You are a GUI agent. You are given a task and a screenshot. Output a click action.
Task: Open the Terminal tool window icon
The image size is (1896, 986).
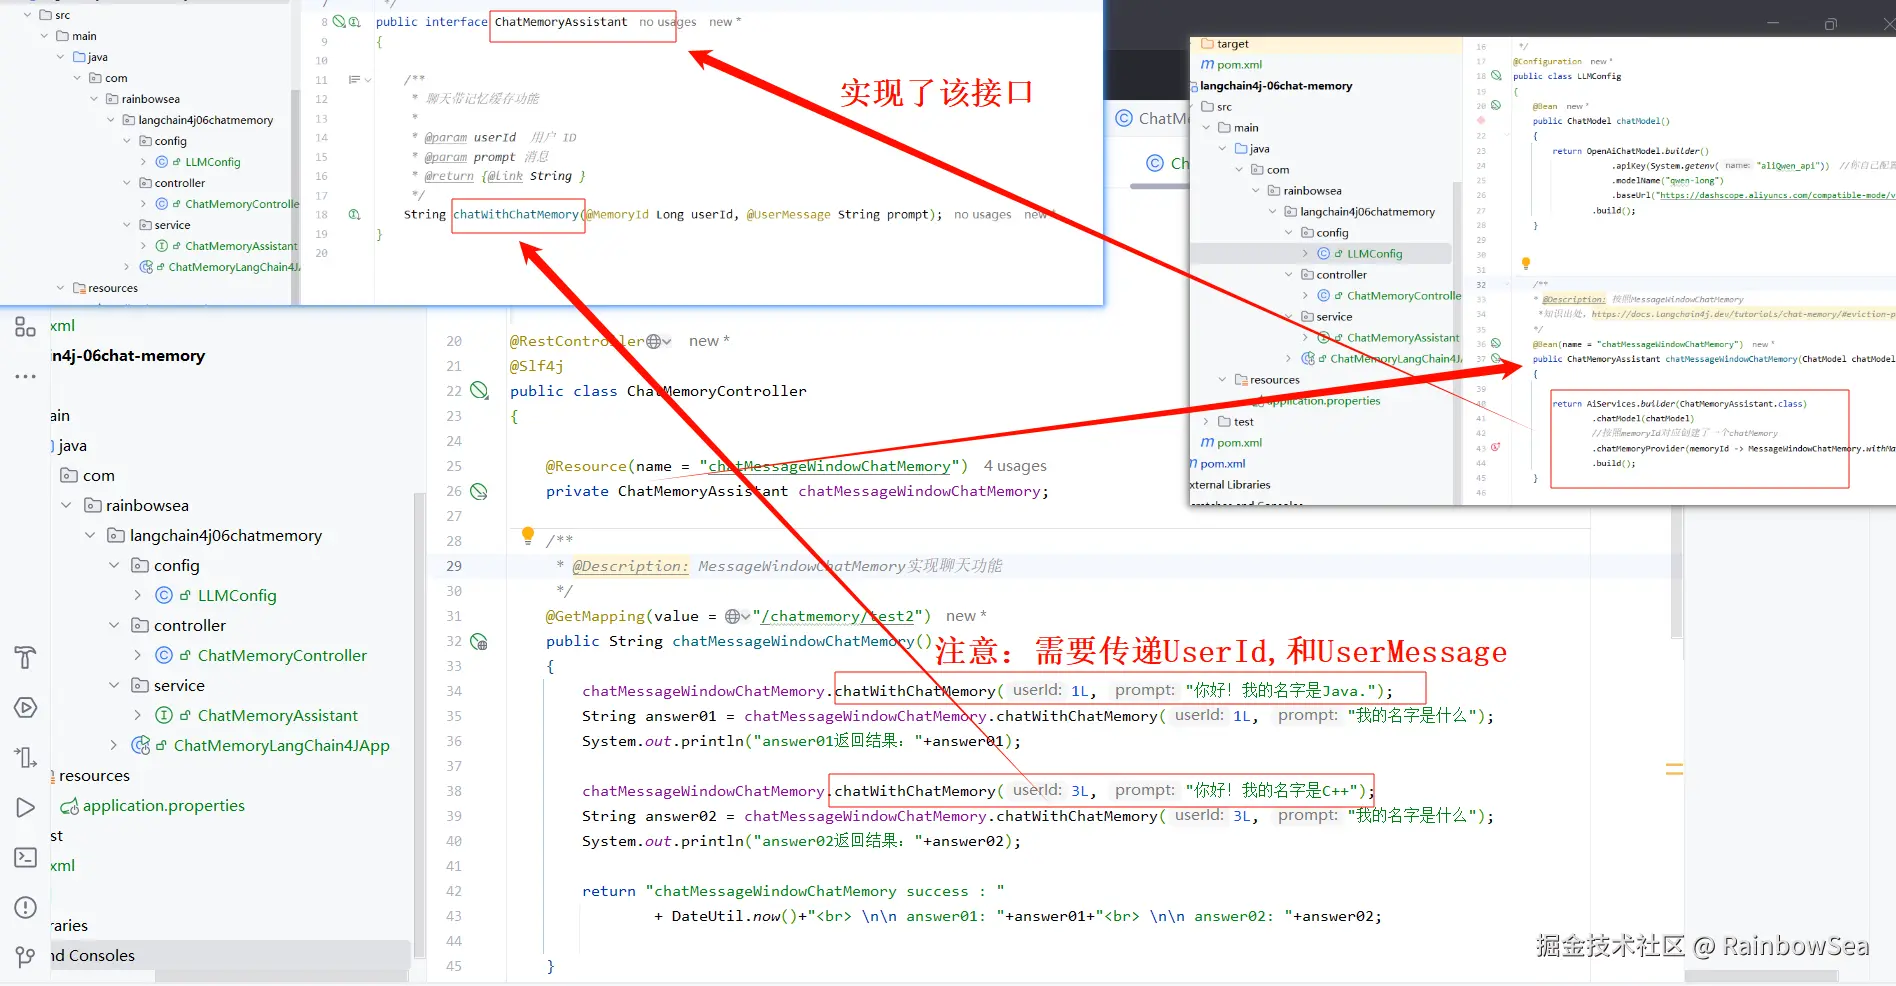(x=25, y=857)
